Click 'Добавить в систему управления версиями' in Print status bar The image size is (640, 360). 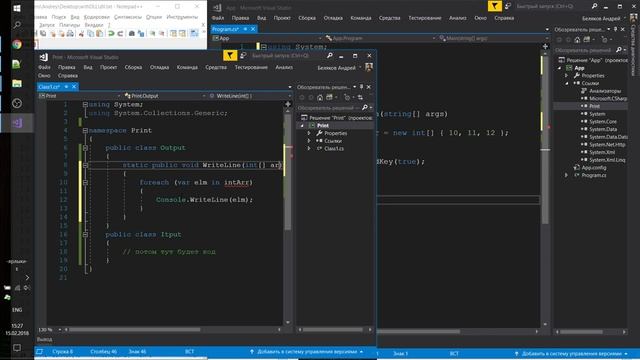[306, 351]
